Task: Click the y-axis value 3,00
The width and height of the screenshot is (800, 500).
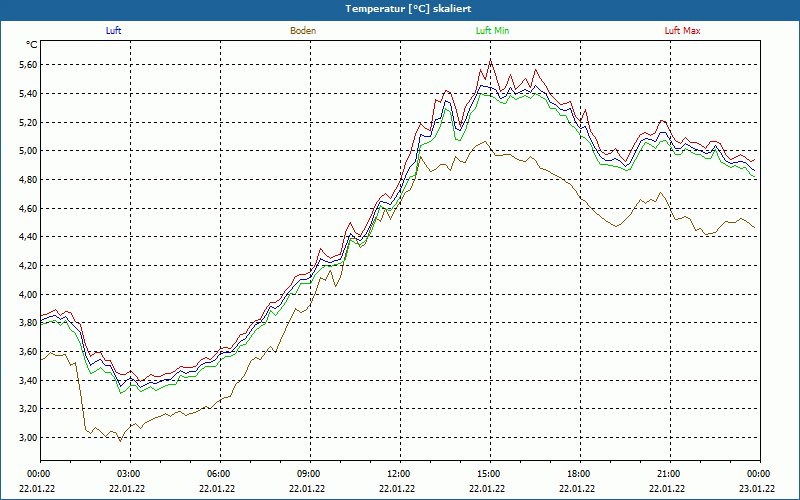Action: point(27,438)
